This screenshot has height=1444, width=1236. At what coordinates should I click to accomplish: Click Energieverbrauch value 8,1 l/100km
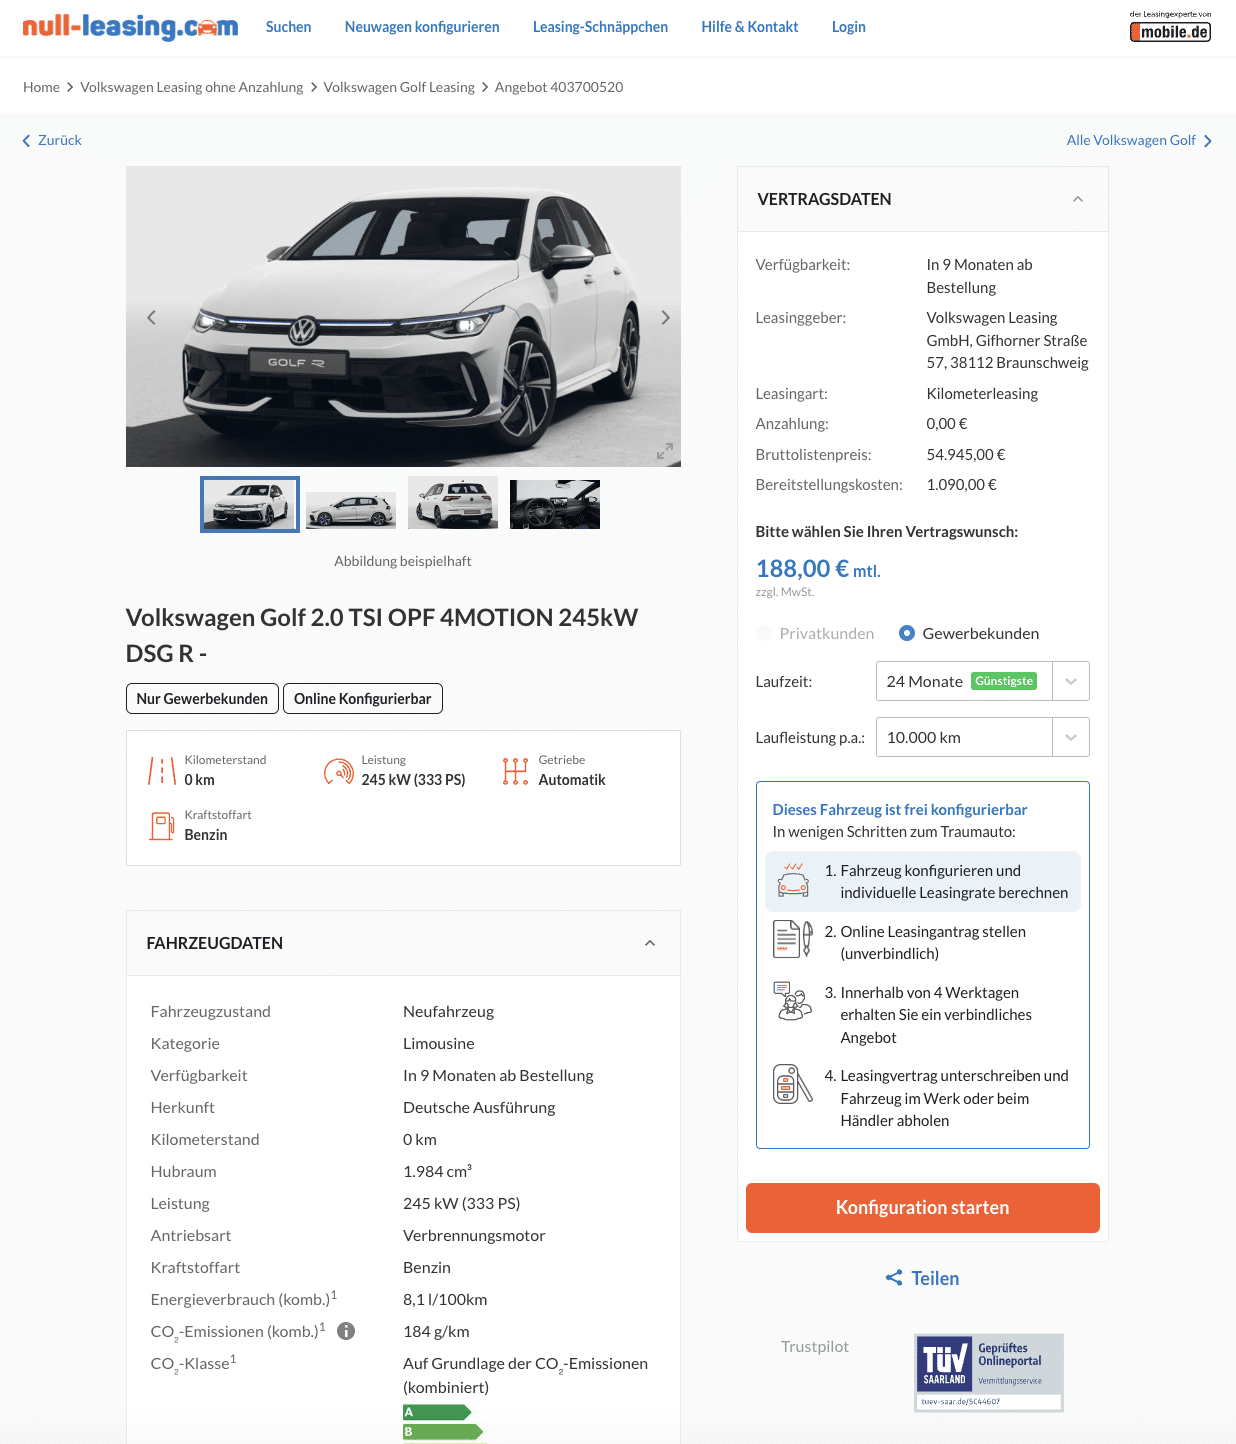(445, 1300)
